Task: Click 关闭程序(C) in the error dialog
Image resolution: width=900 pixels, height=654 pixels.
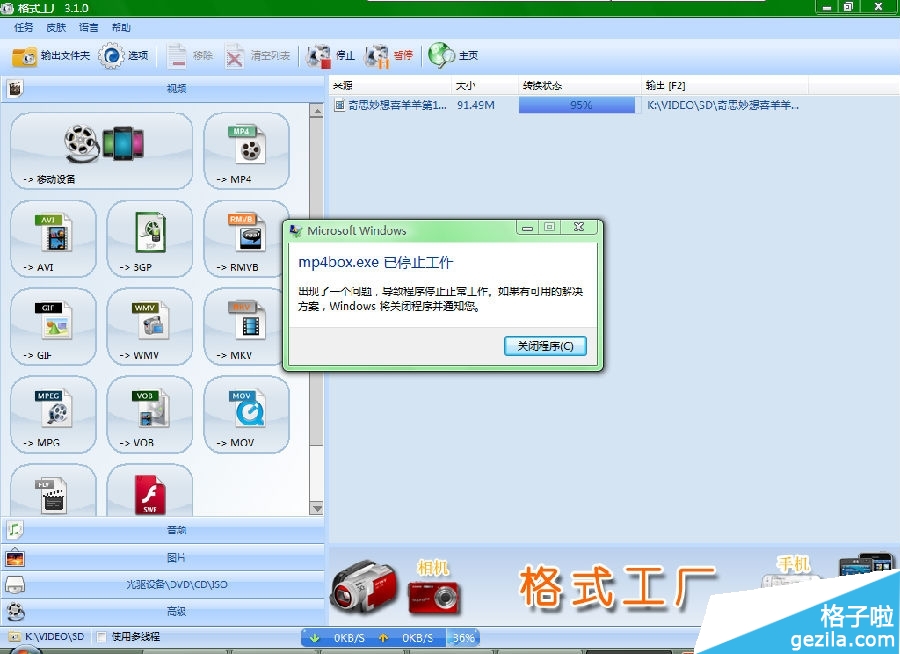Action: pos(545,346)
